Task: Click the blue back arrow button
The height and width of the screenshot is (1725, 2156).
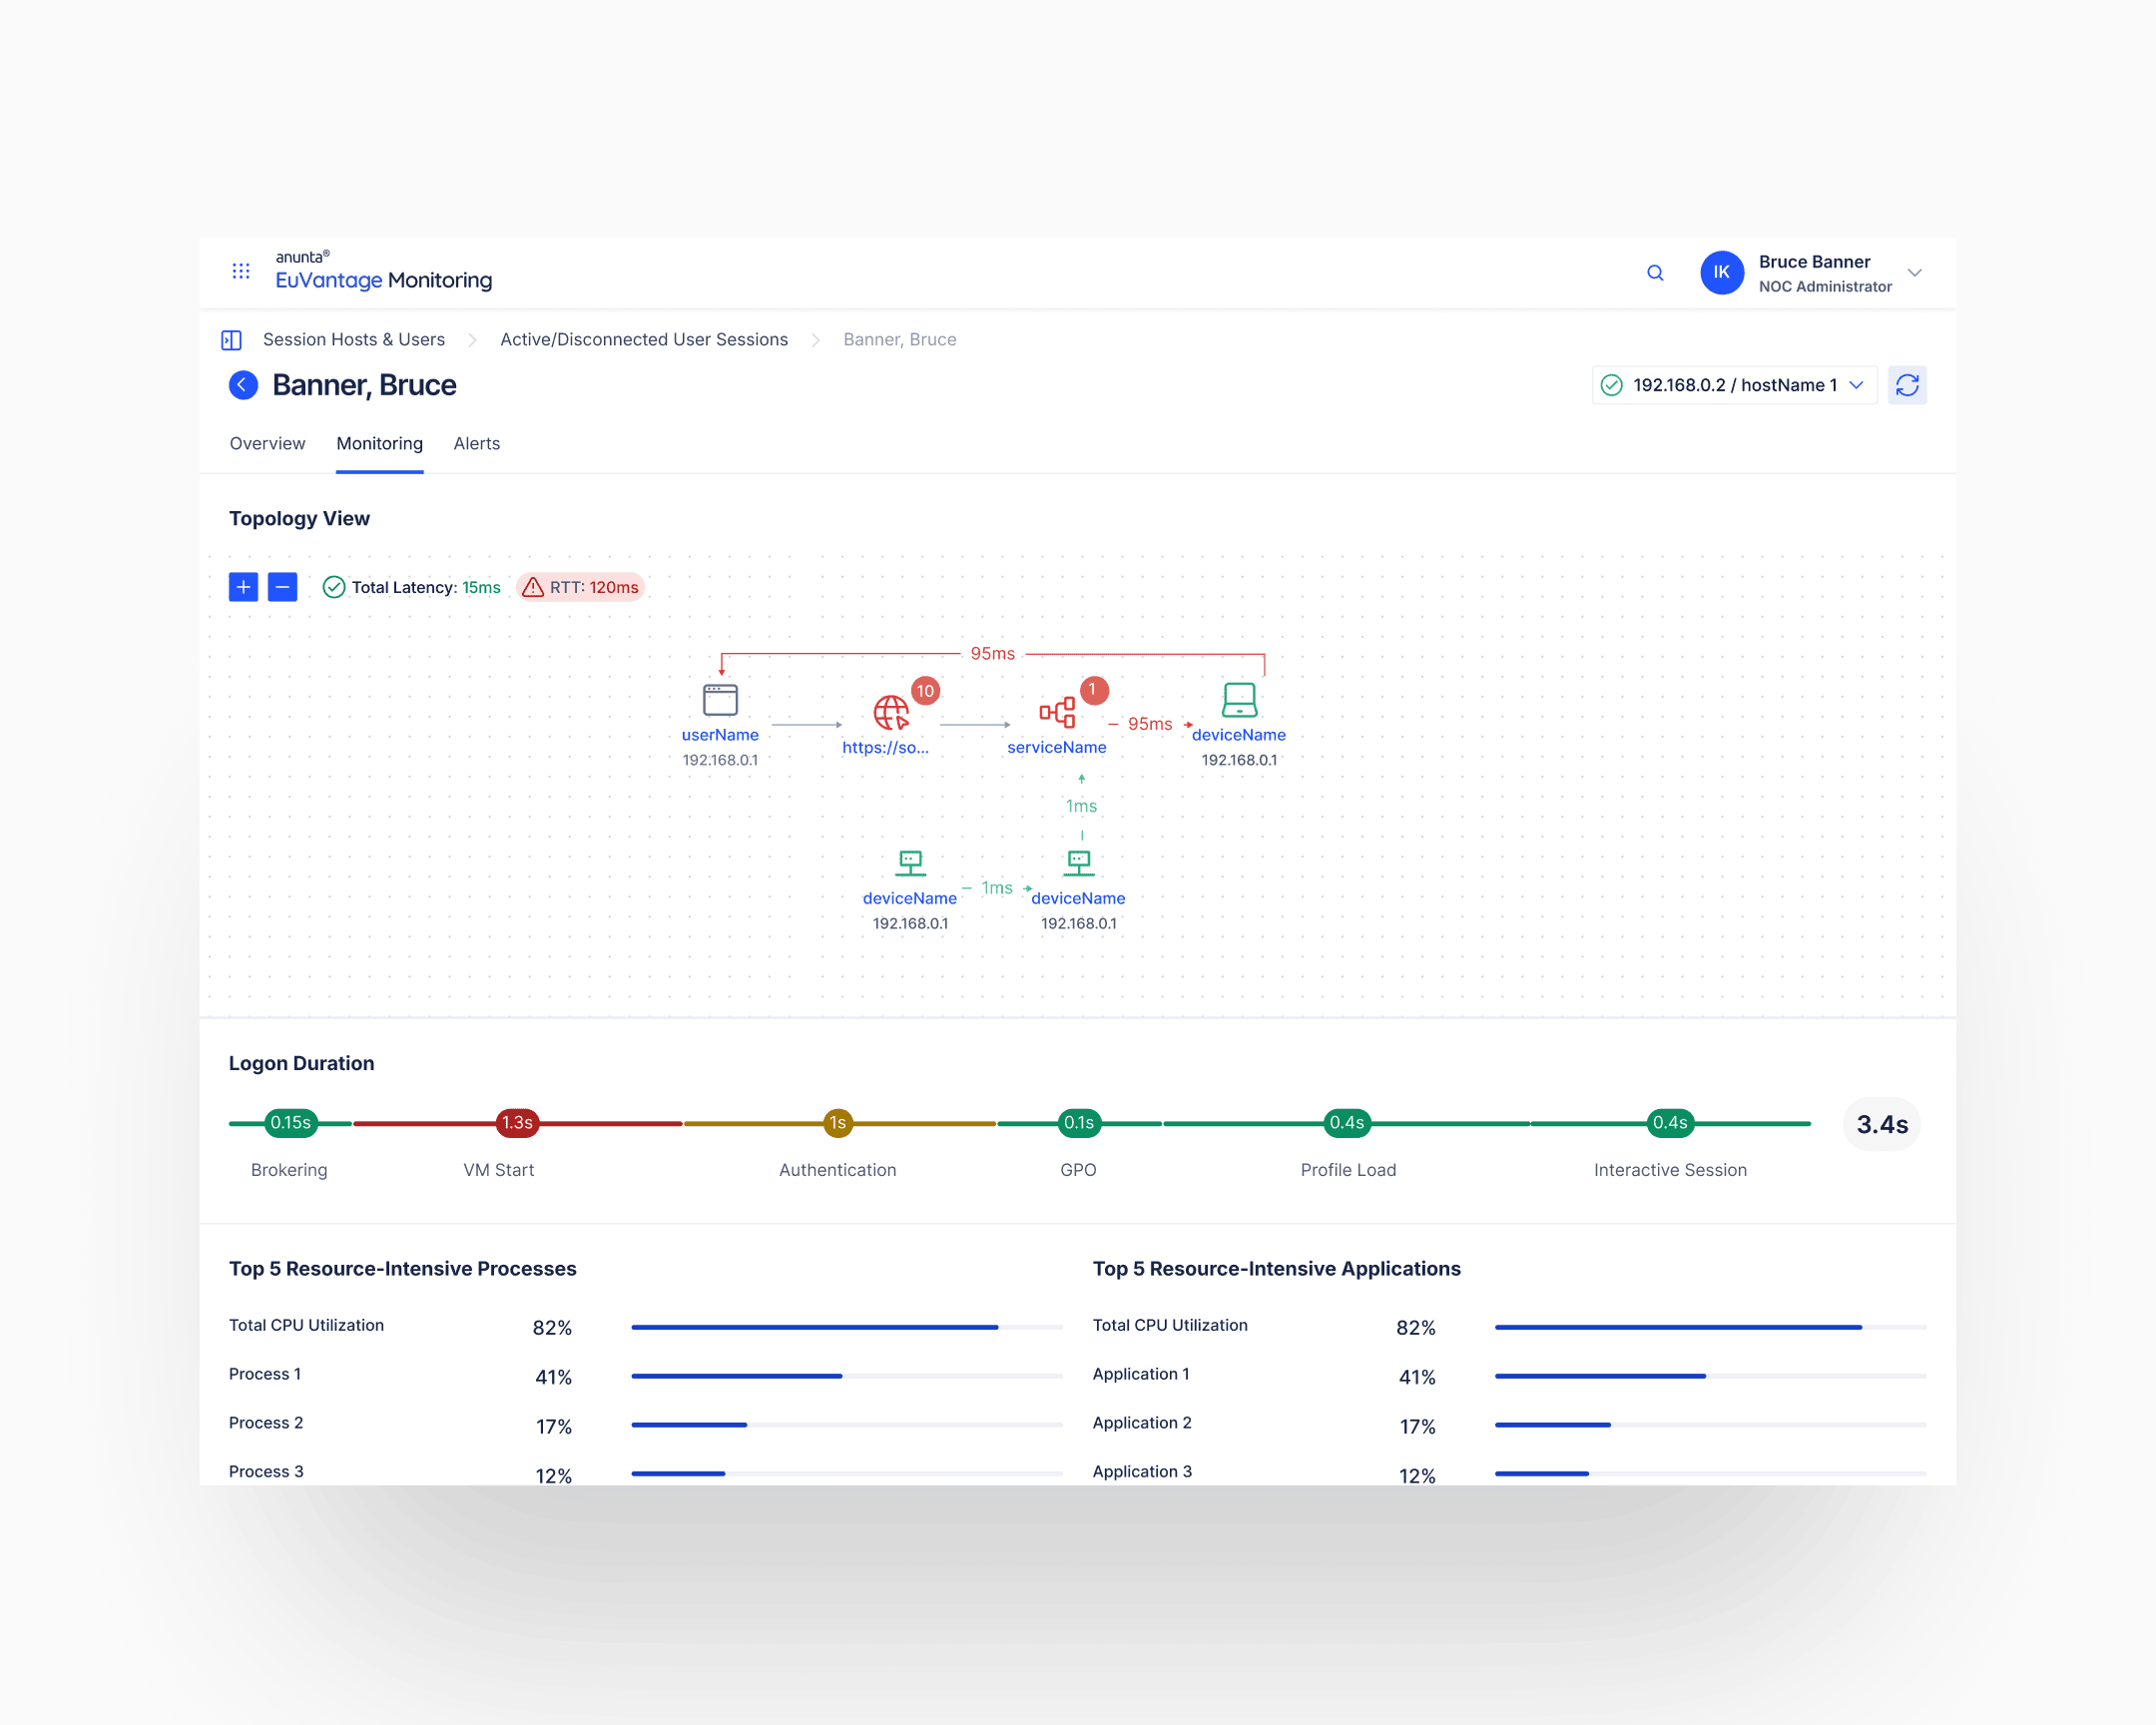Action: (x=243, y=385)
